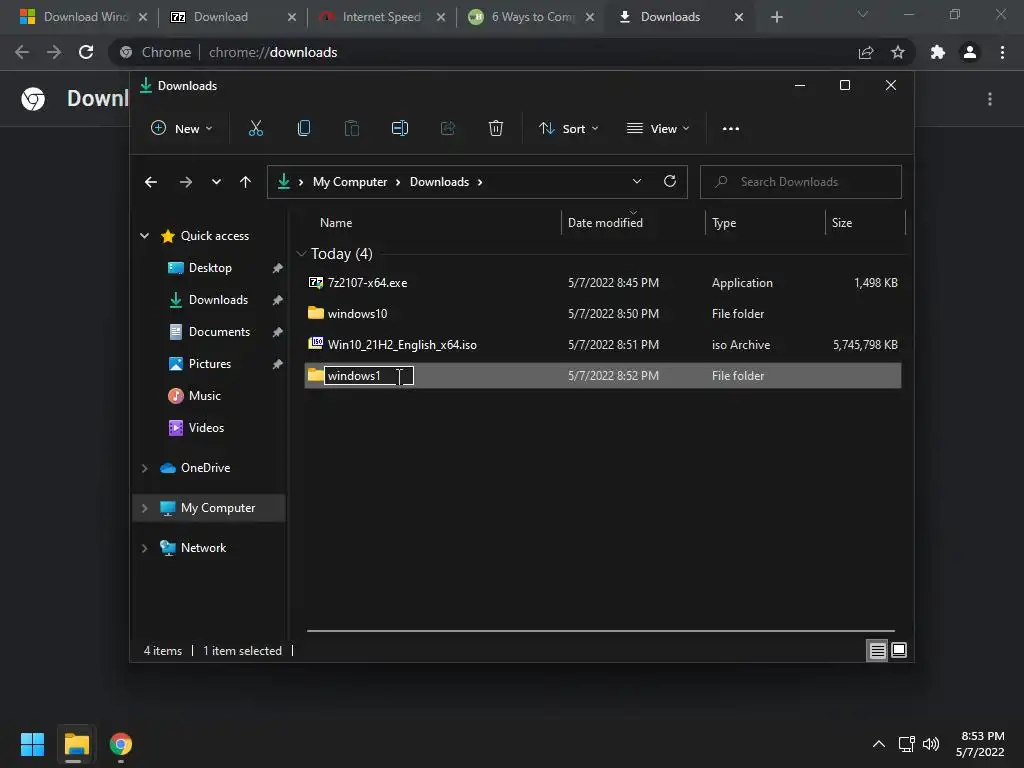Click the horizontal scrollbar in file list
Image resolution: width=1024 pixels, height=768 pixels.
601,631
